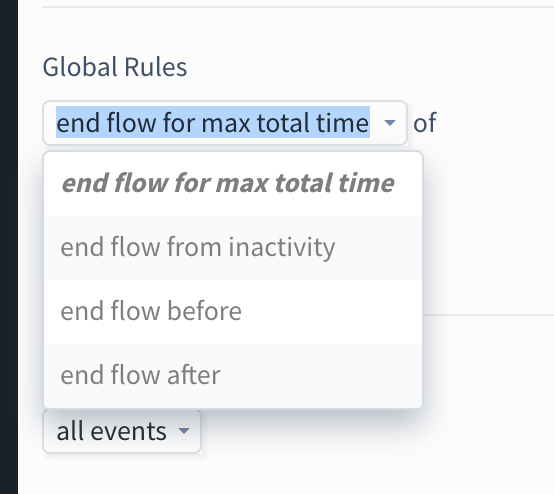The image size is (554, 494).
Task: Toggle the rule-type combo box caret
Action: (x=389, y=123)
